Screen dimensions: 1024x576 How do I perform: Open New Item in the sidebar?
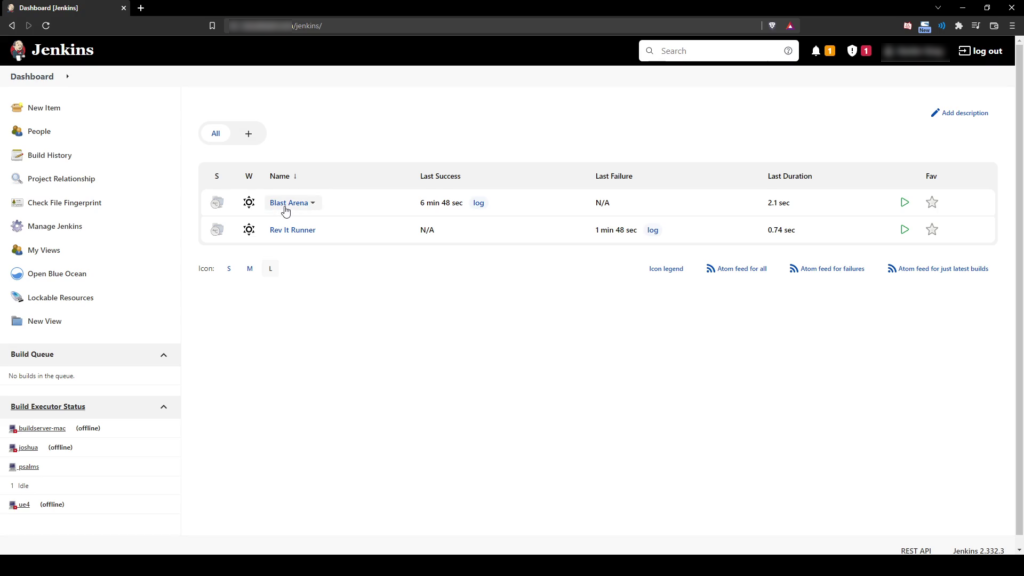pos(44,108)
